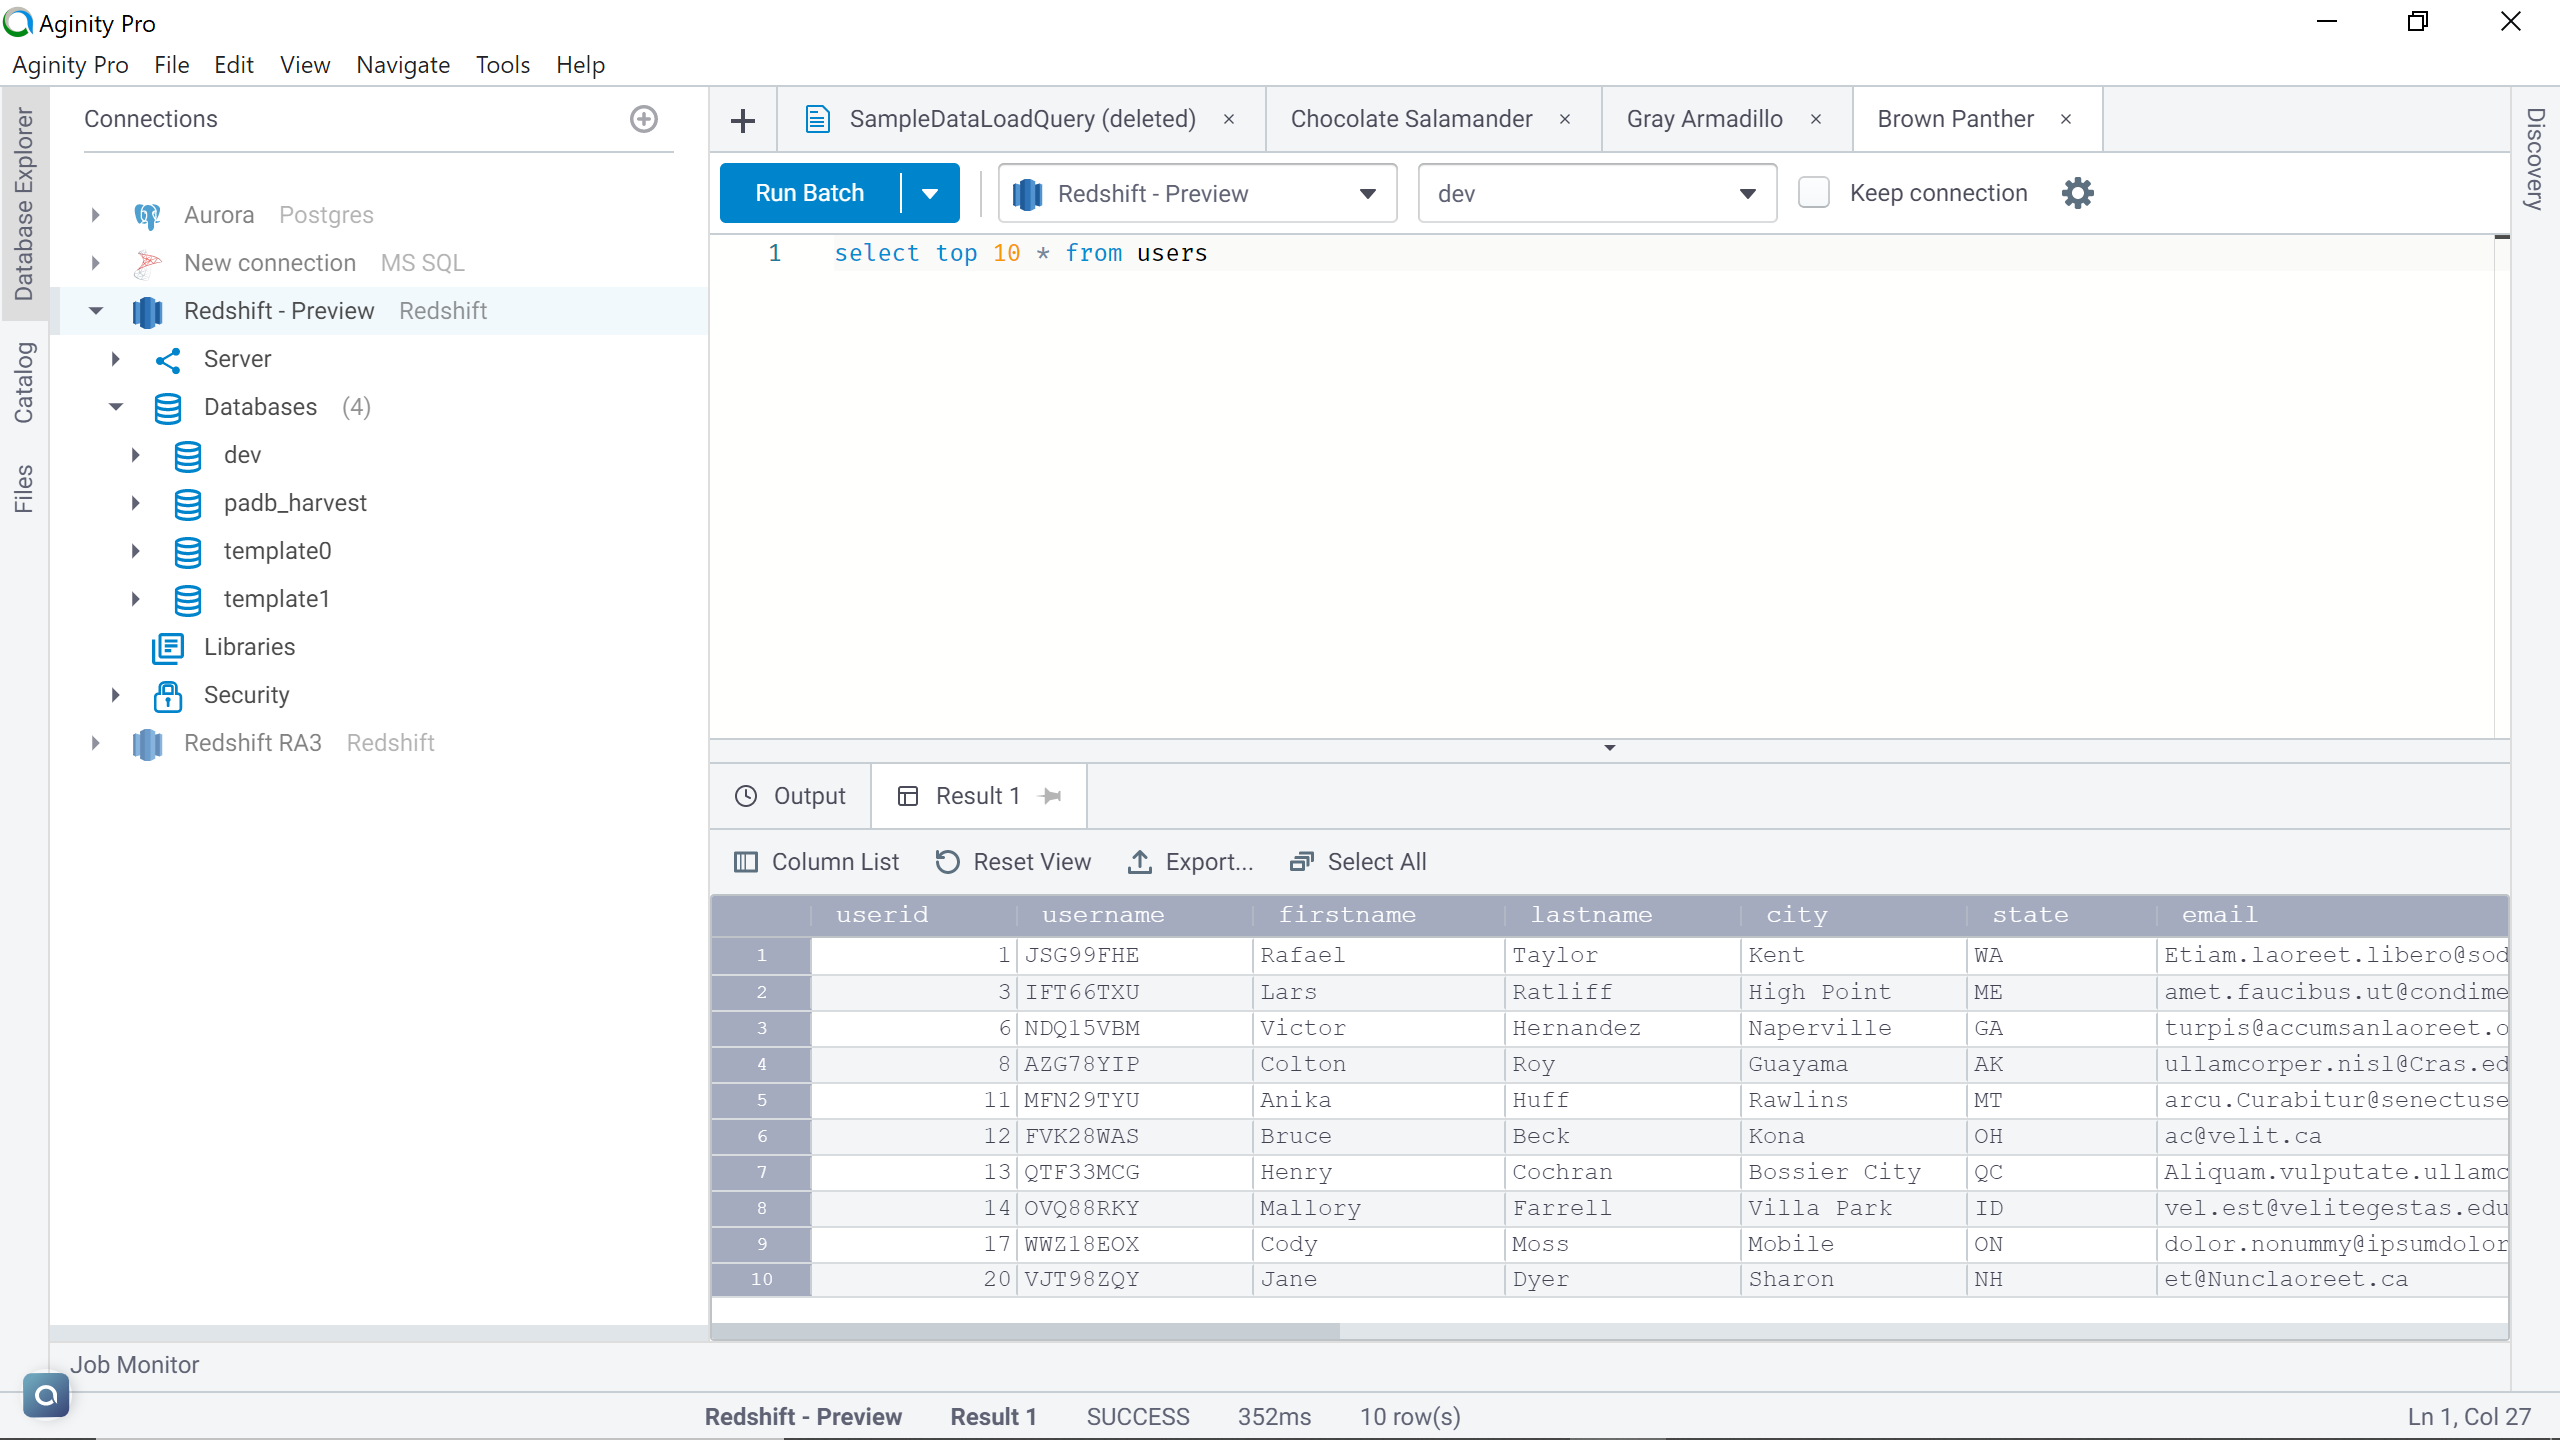Expand the padb_harvest database node

[x=136, y=503]
